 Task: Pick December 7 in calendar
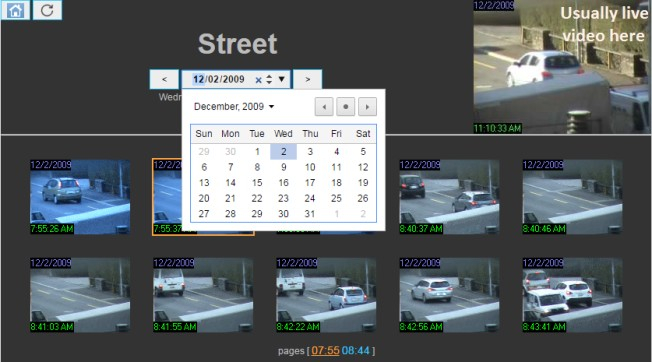tap(230, 167)
